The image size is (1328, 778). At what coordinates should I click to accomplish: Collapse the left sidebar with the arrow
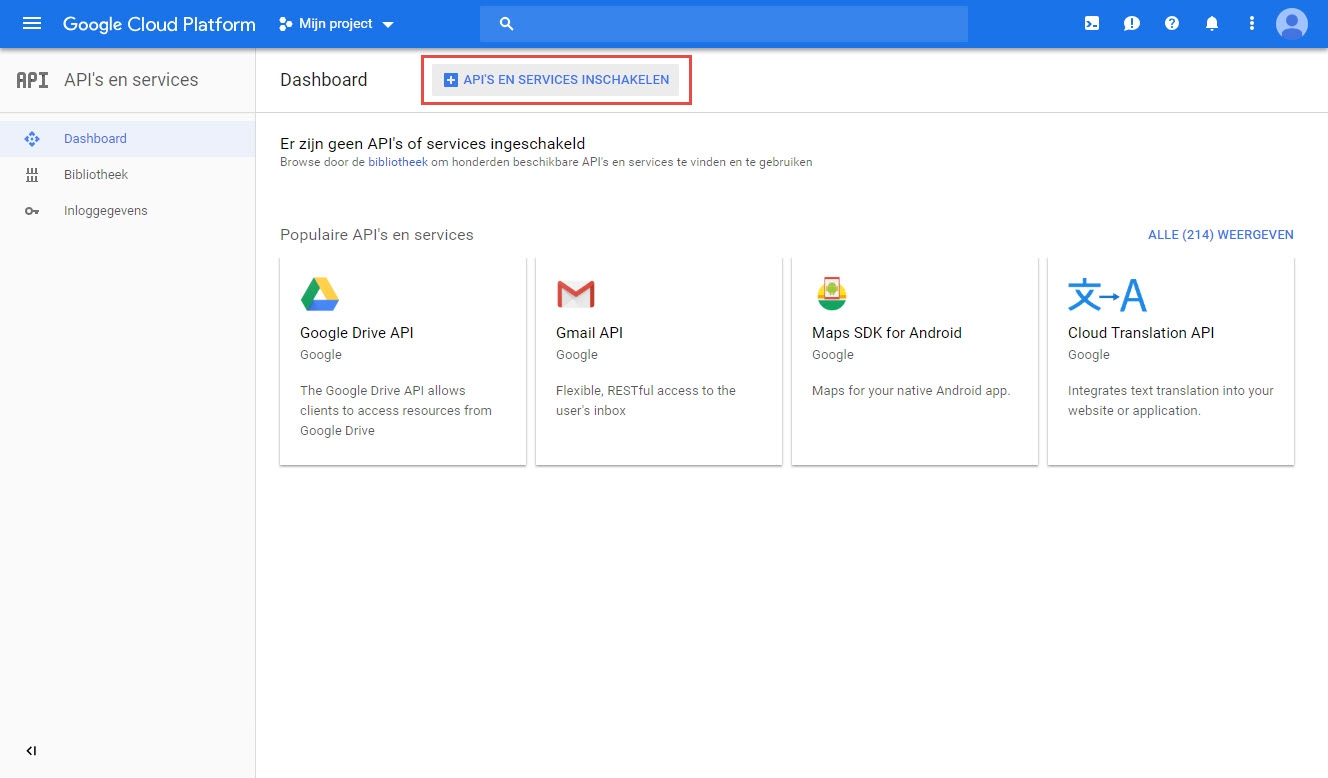point(30,750)
